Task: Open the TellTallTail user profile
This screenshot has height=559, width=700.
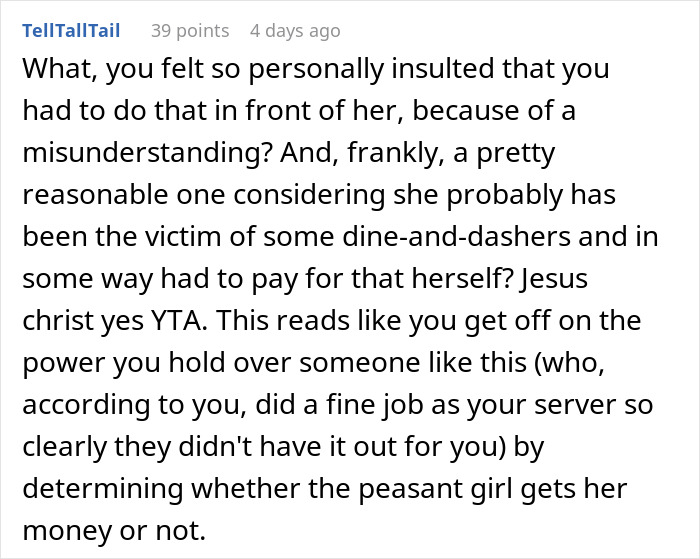Action: pyautogui.click(x=70, y=31)
